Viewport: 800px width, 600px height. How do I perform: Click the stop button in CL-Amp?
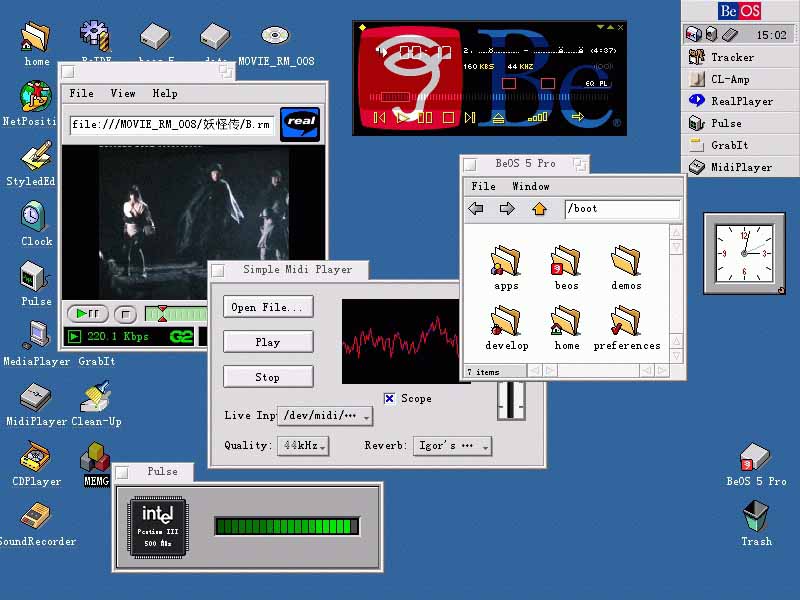pyautogui.click(x=448, y=118)
